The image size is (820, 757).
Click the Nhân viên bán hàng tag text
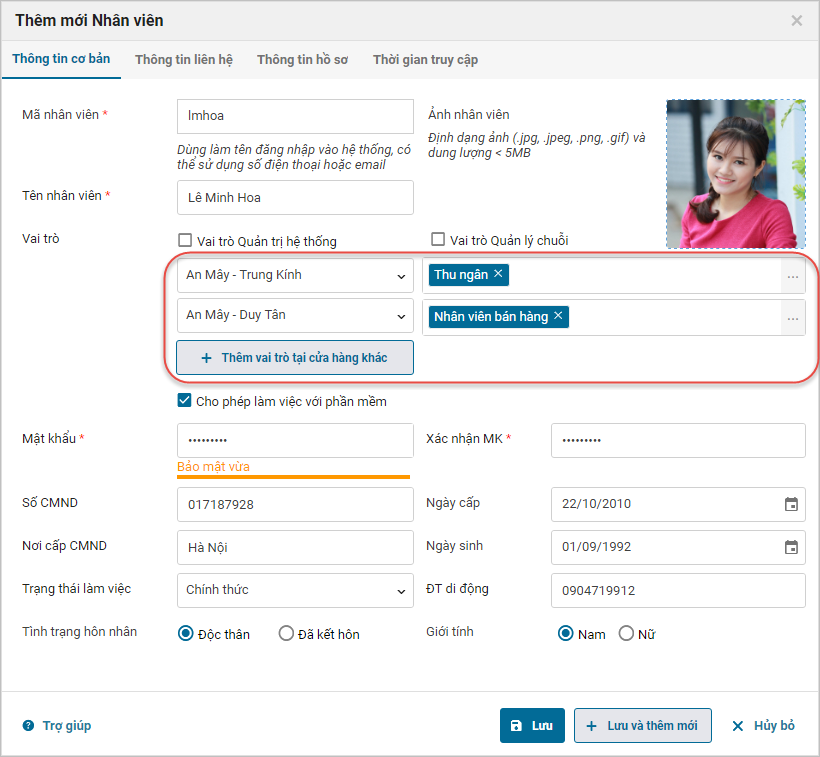point(491,316)
